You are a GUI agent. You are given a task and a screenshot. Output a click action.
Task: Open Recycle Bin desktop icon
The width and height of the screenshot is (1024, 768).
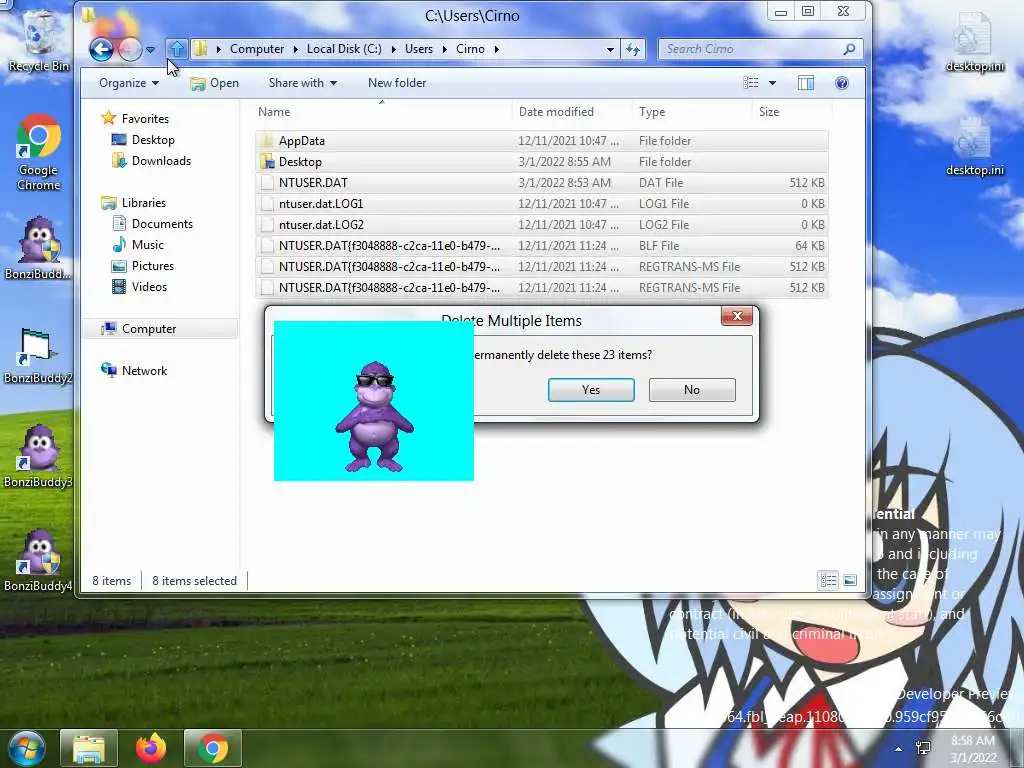[39, 40]
